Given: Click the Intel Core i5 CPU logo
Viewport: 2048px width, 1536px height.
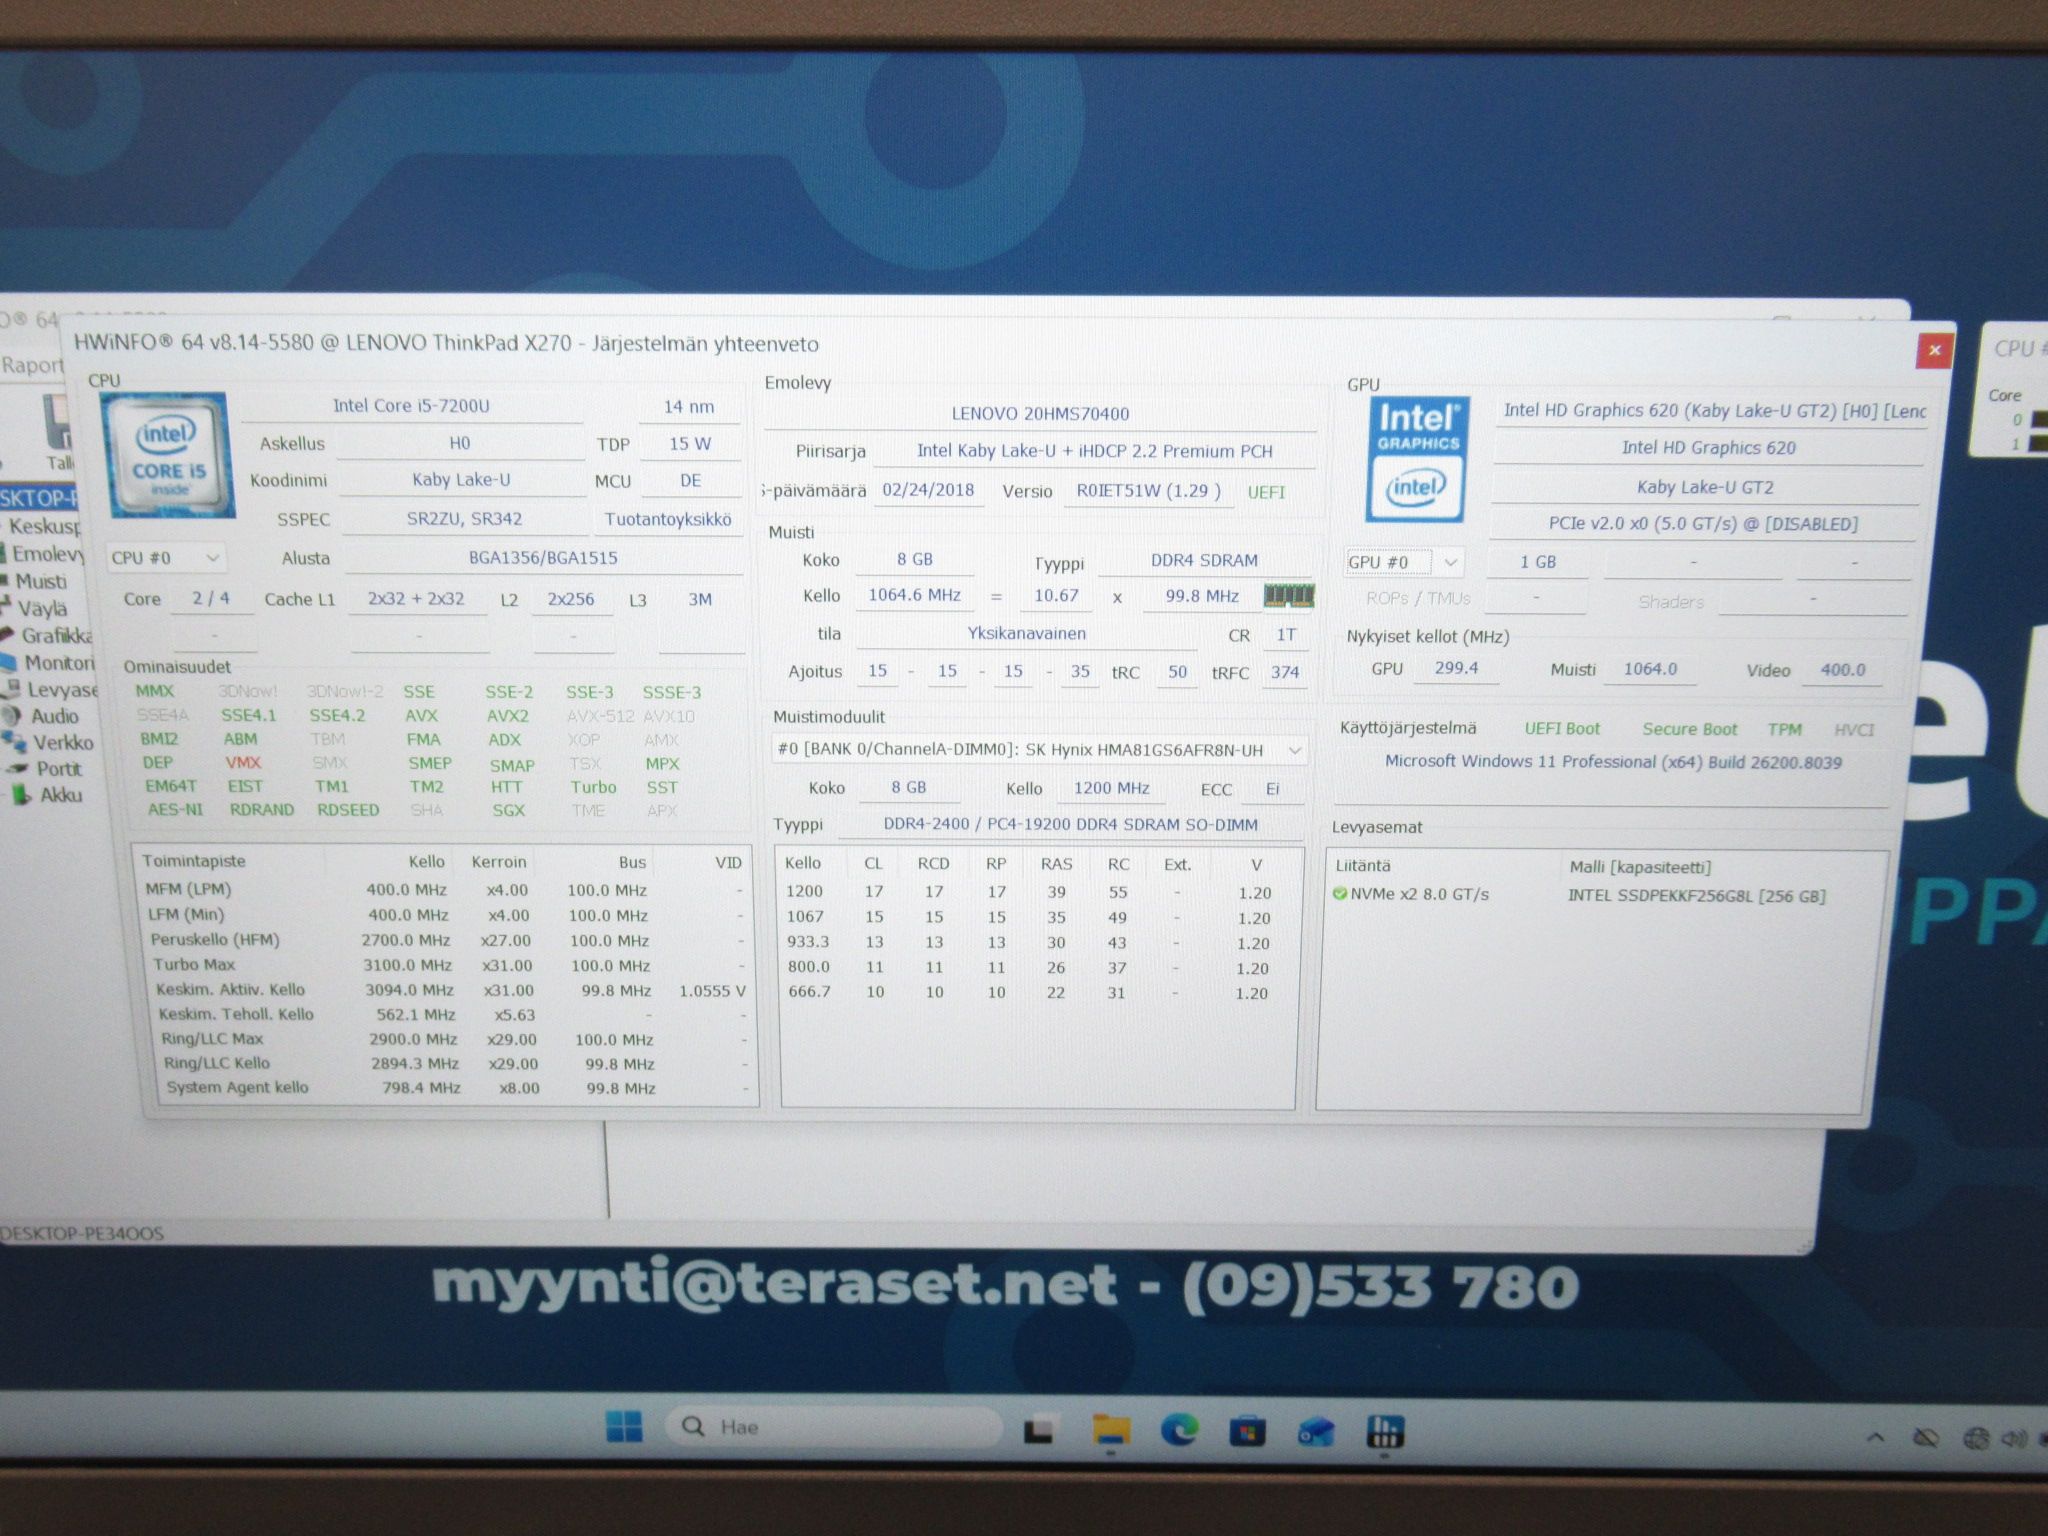Looking at the screenshot, I should [167, 455].
